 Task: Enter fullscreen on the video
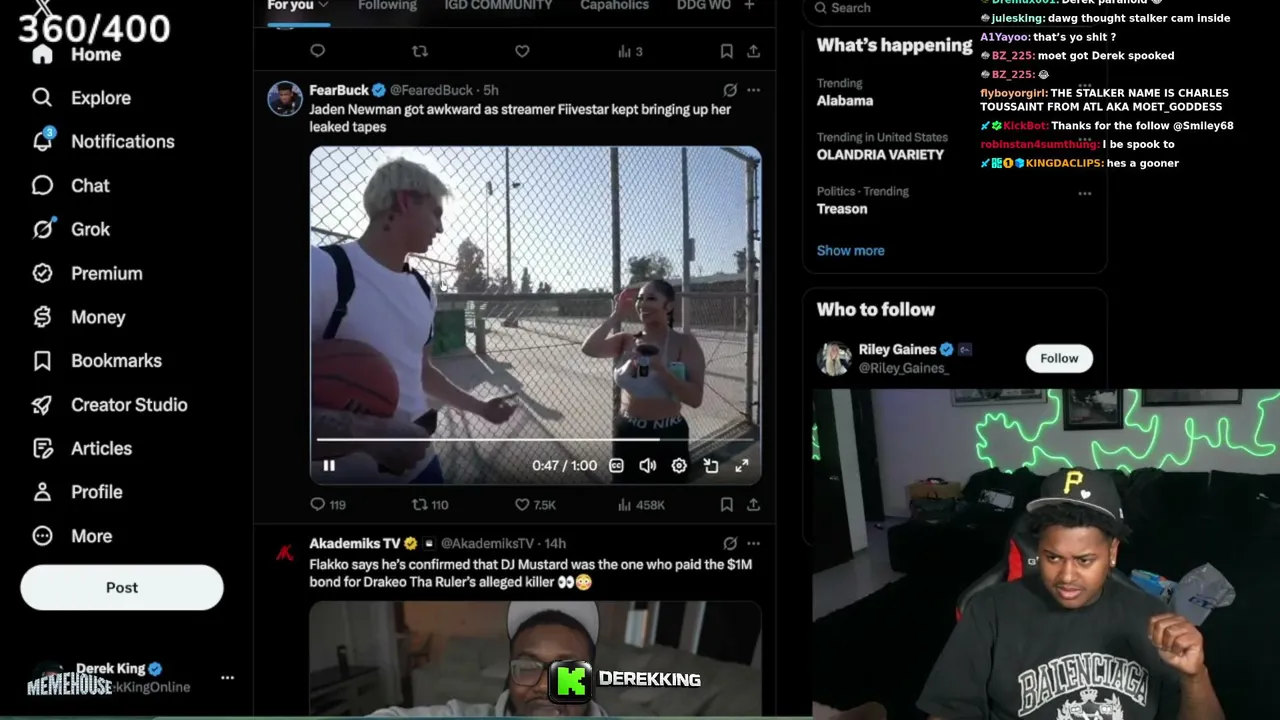click(742, 466)
